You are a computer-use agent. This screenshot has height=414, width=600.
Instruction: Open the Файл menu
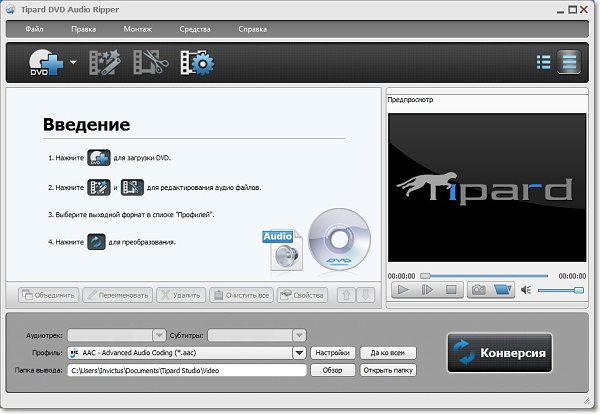coord(34,29)
